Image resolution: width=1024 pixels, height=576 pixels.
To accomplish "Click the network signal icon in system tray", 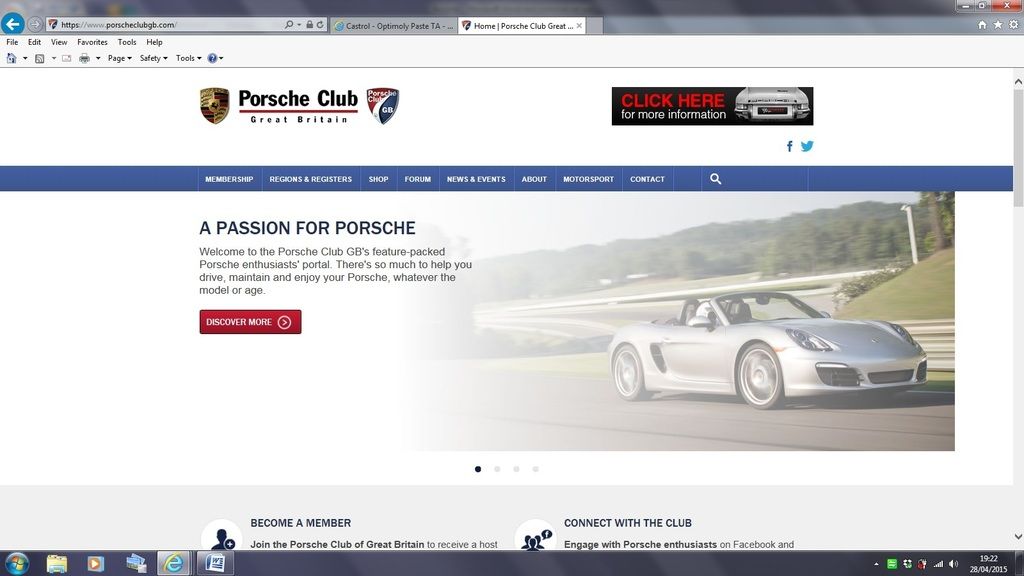I will coord(938,564).
